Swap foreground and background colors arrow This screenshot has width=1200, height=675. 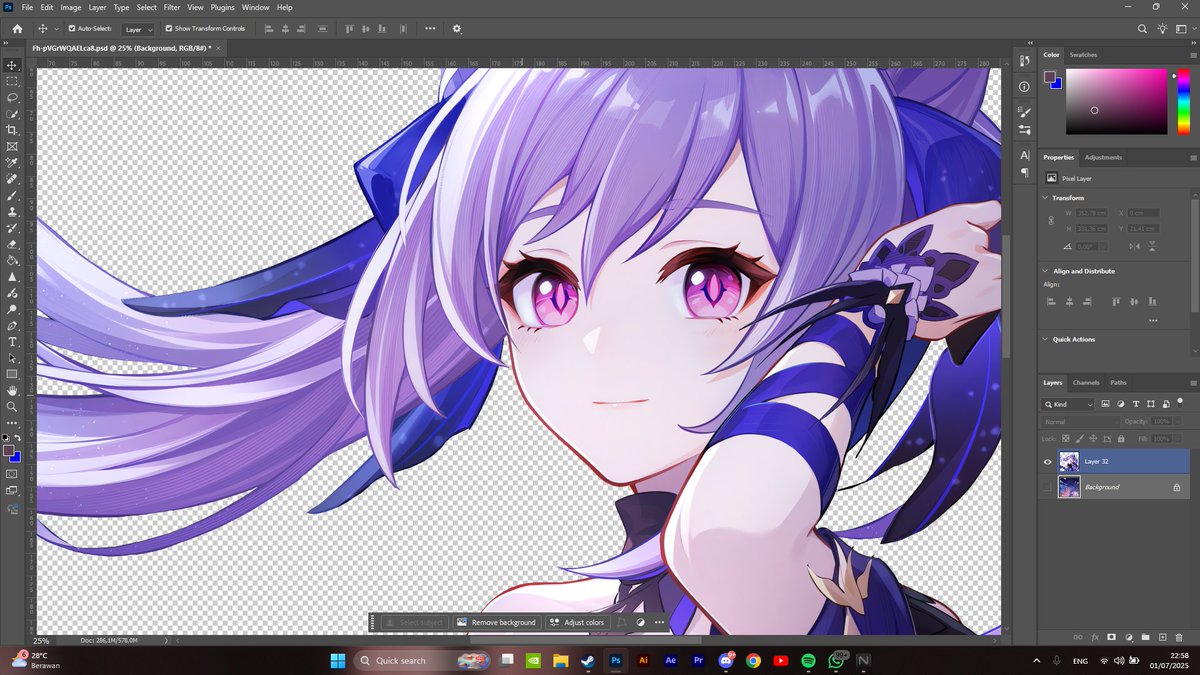pos(18,438)
